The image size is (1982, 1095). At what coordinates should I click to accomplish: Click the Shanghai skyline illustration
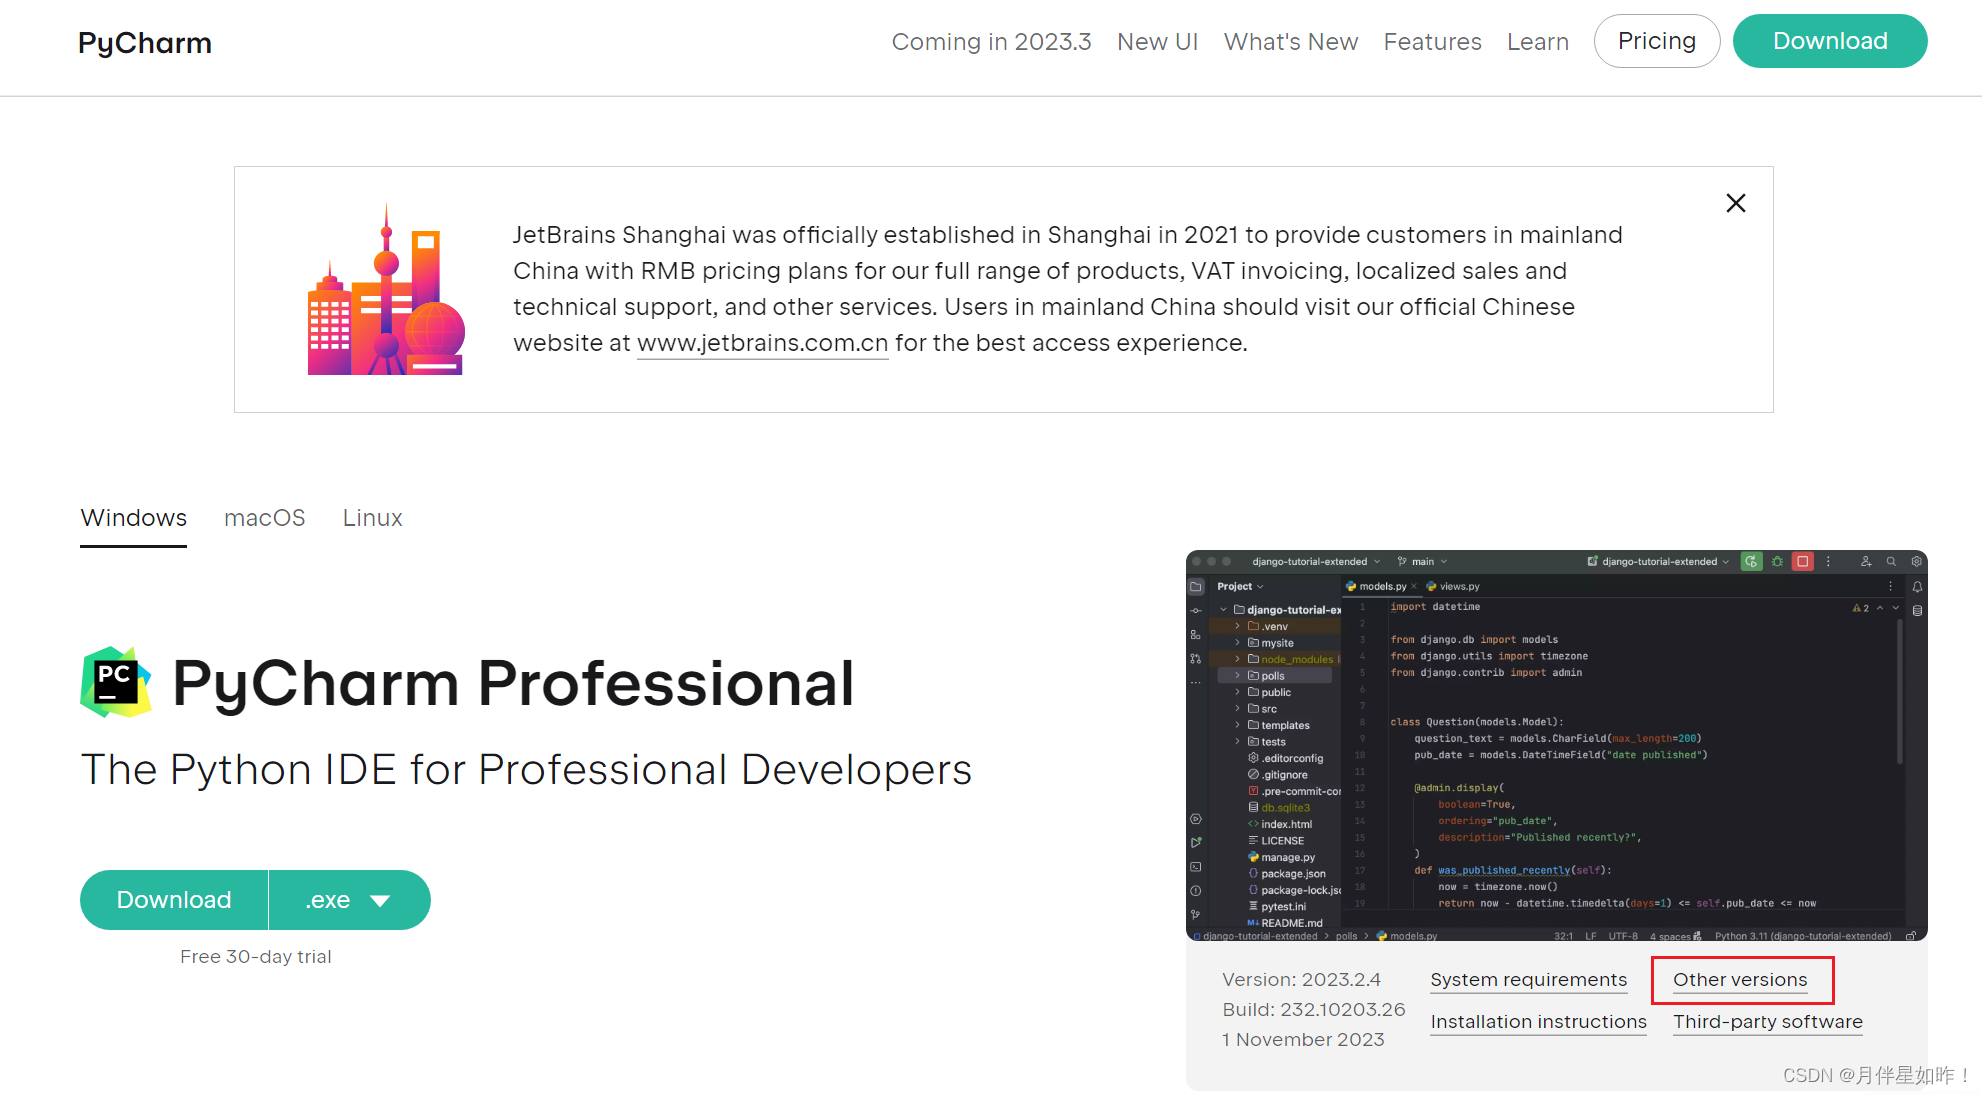[386, 290]
